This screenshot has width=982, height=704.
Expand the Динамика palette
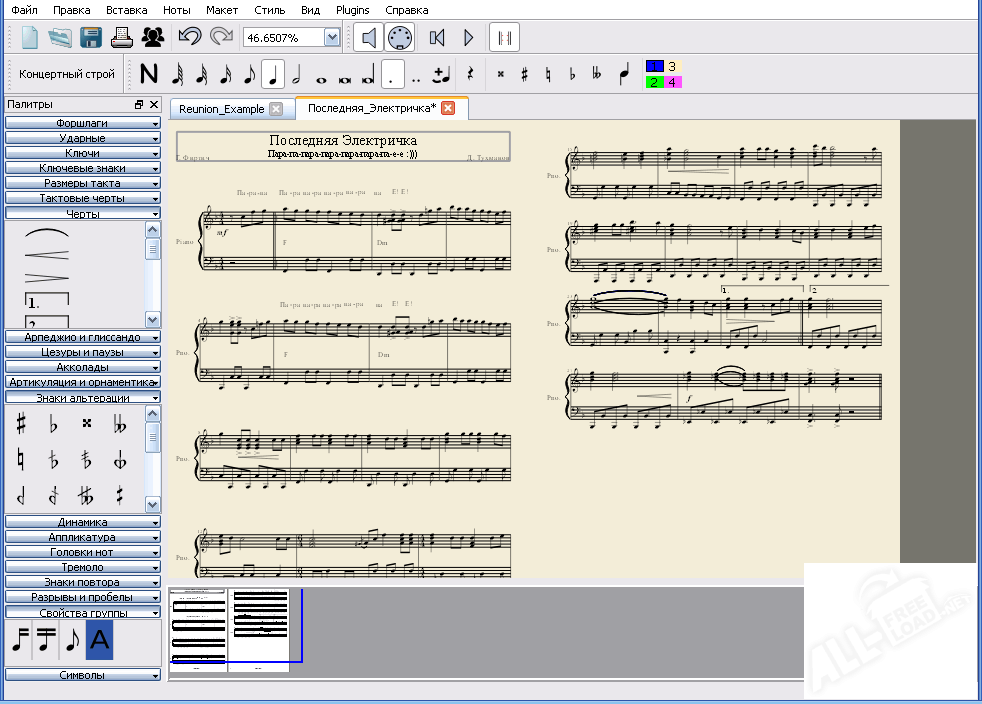click(x=82, y=522)
